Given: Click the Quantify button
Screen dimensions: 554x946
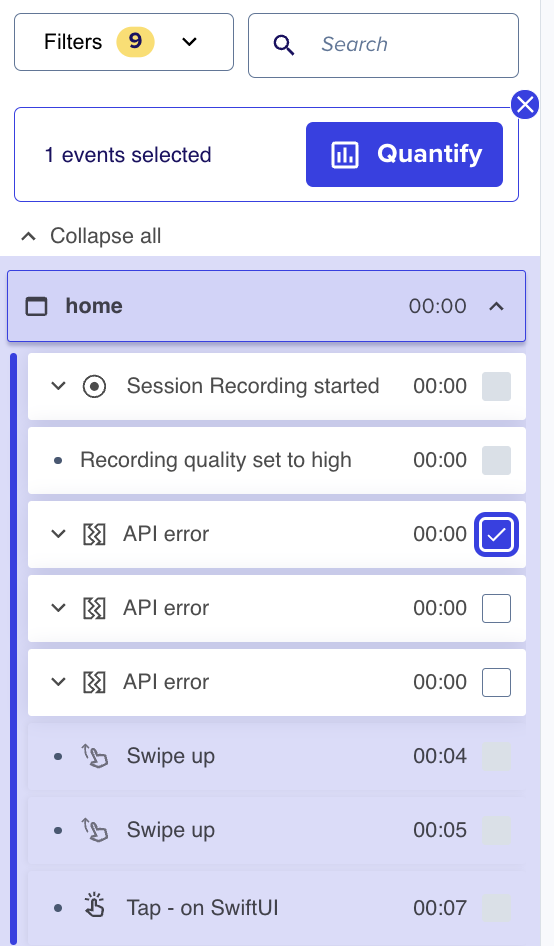Looking at the screenshot, I should 404,154.
